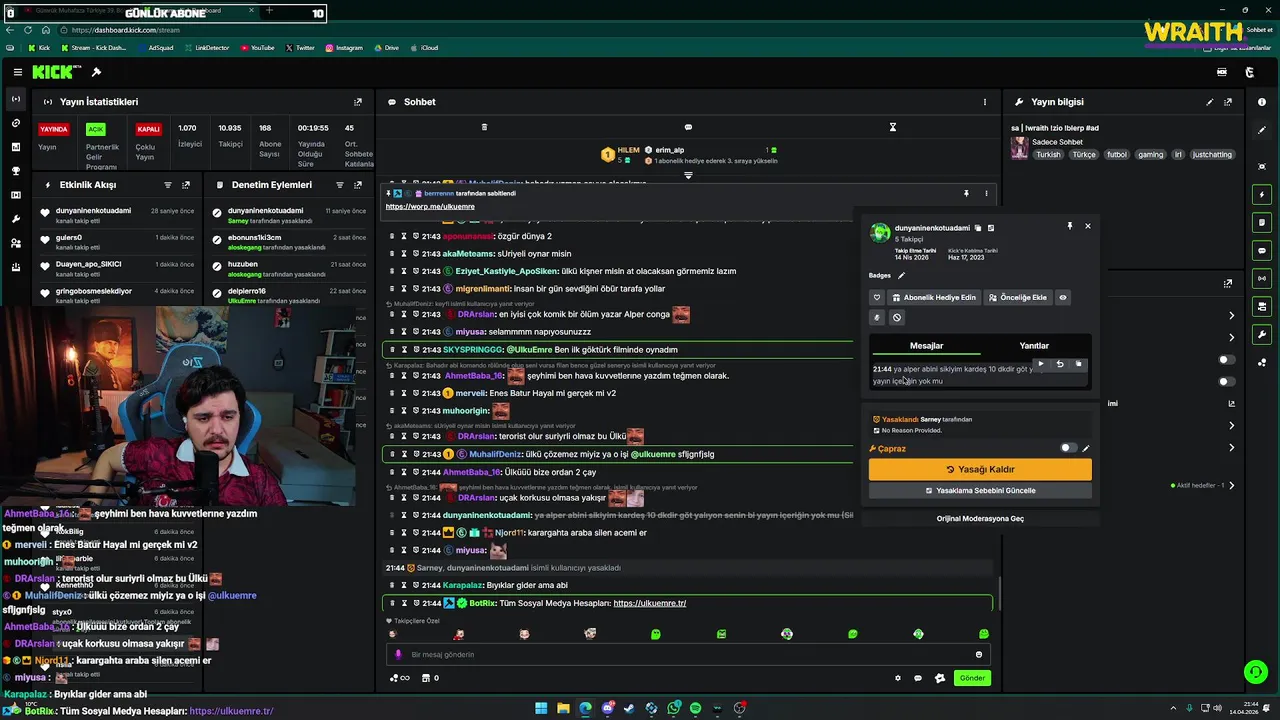Open the pinned https://worp.me/ulkuemre link
1280x720 pixels.
coord(430,206)
